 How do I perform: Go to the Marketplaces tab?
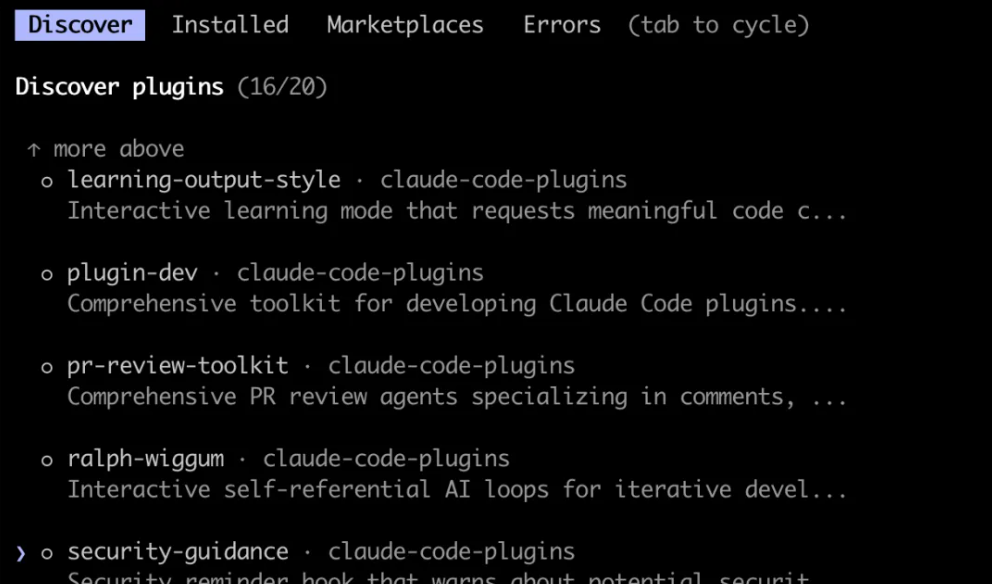tap(405, 25)
